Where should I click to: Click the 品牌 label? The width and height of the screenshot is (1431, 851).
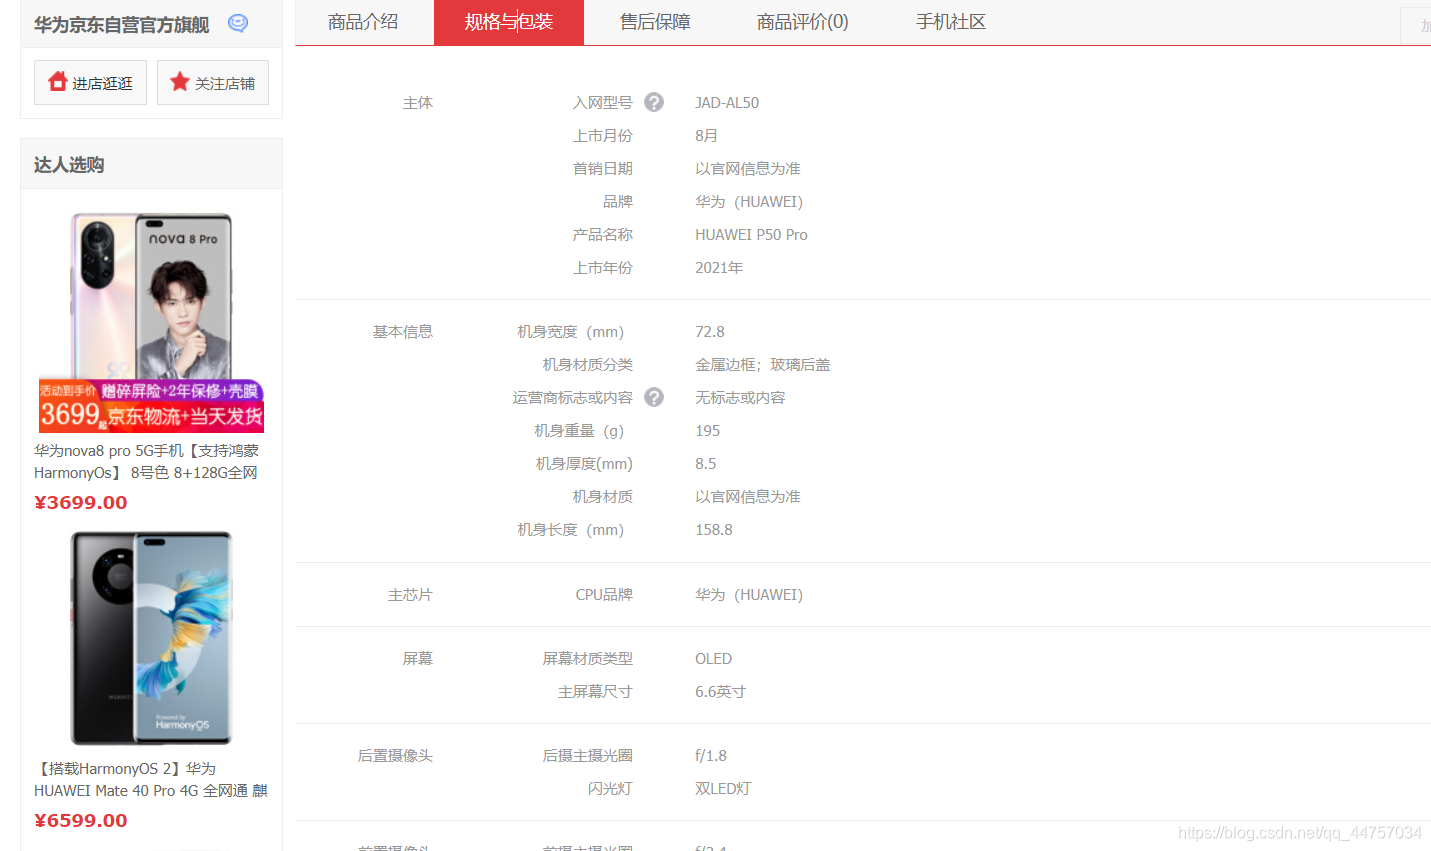coord(618,202)
